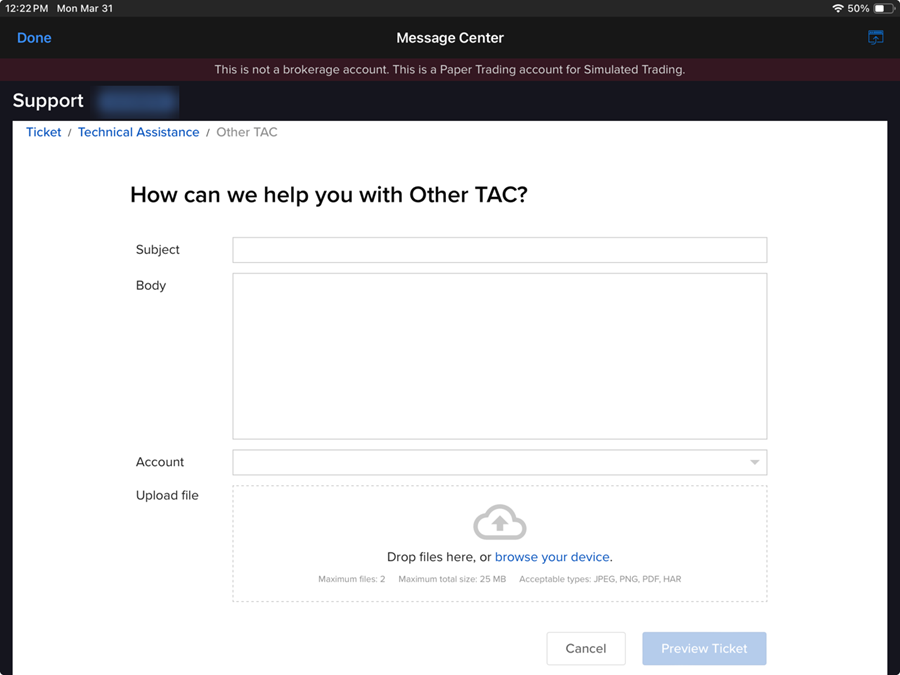Tap the blurred account name beside Support

coord(137,101)
